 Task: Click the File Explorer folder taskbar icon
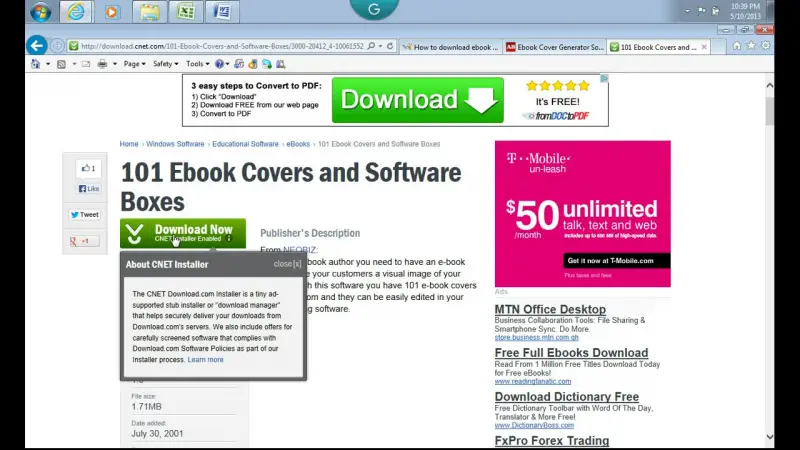point(149,11)
